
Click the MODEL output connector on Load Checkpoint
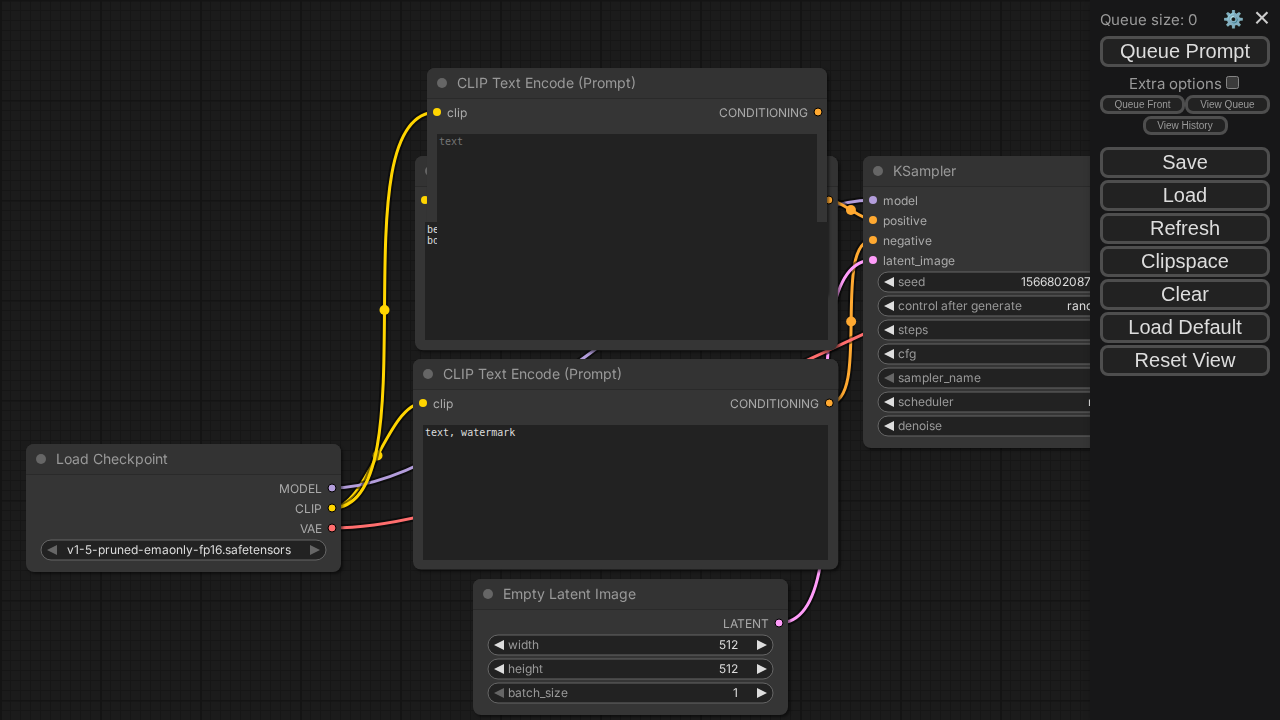(332, 488)
